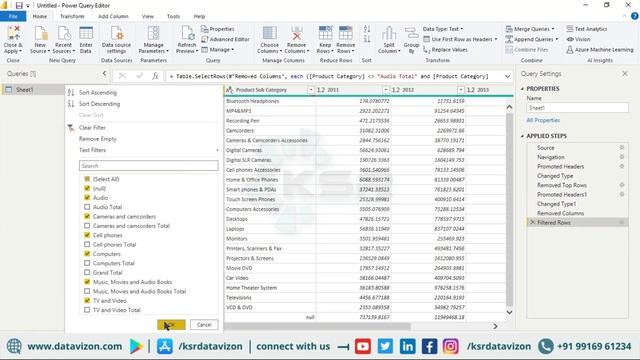Check the Grand Total checkbox
Viewport: 640px width, 360px height.
(x=87, y=273)
